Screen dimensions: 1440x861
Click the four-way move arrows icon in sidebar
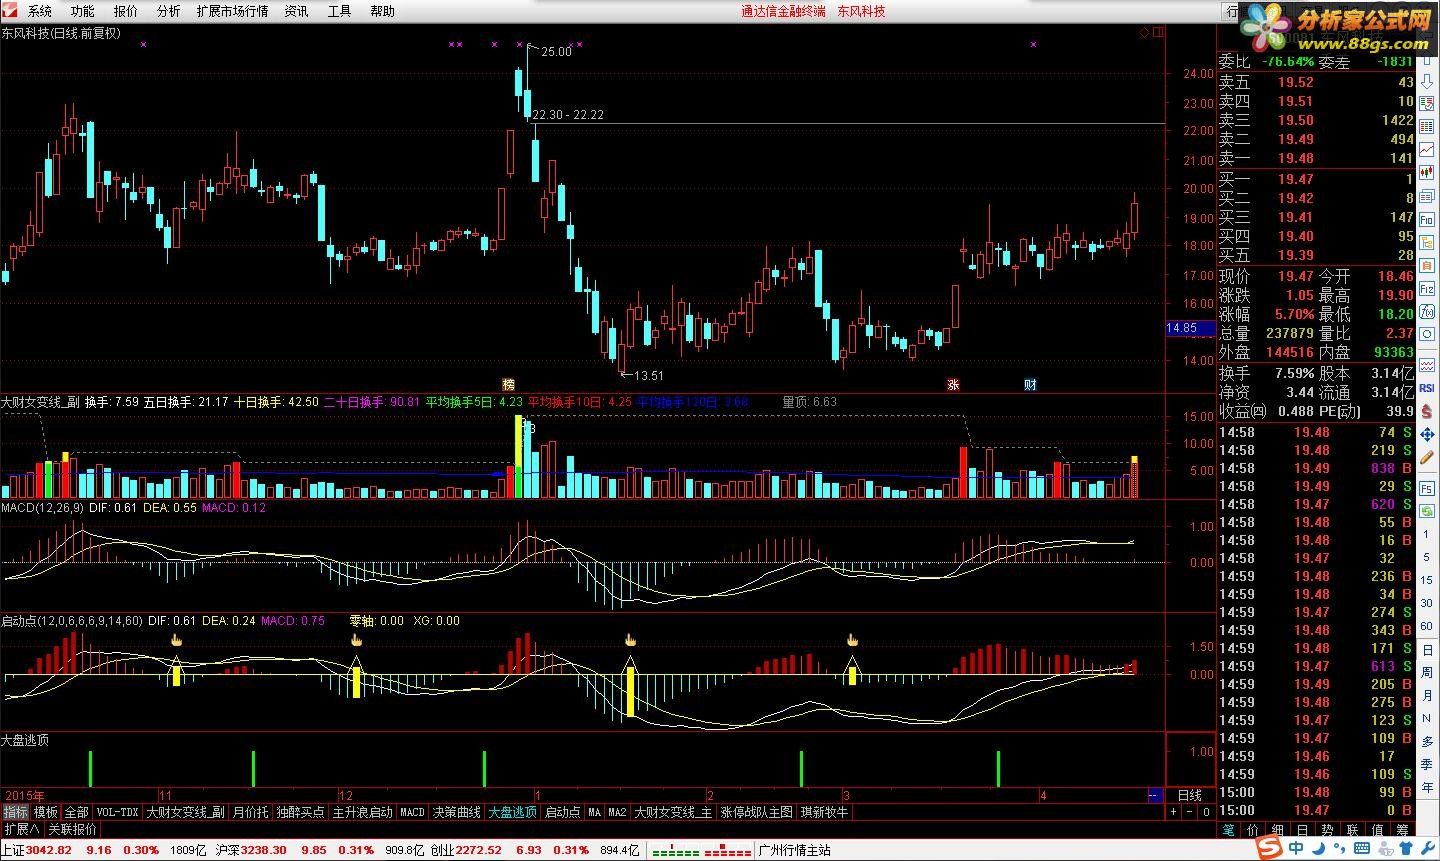(x=1427, y=434)
